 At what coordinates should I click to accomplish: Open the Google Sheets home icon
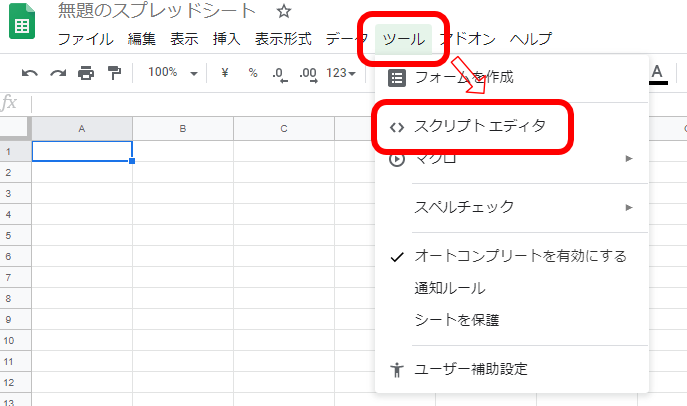pyautogui.click(x=22, y=21)
